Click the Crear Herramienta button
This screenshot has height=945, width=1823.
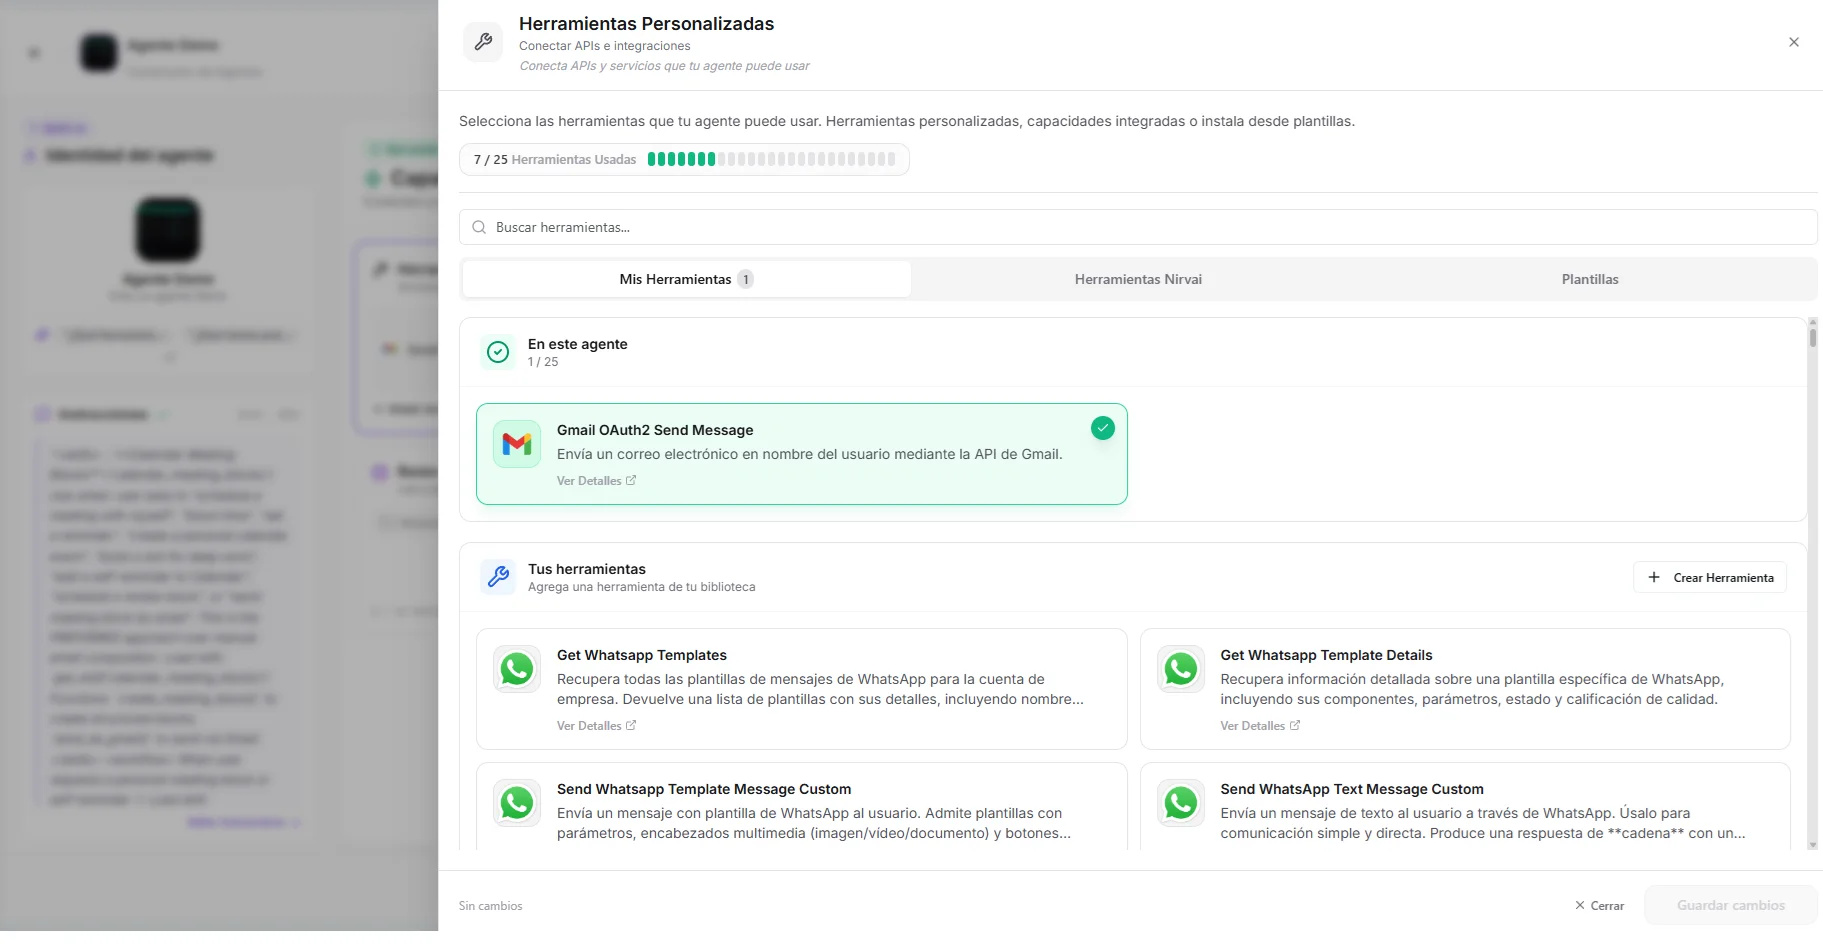coord(1710,578)
